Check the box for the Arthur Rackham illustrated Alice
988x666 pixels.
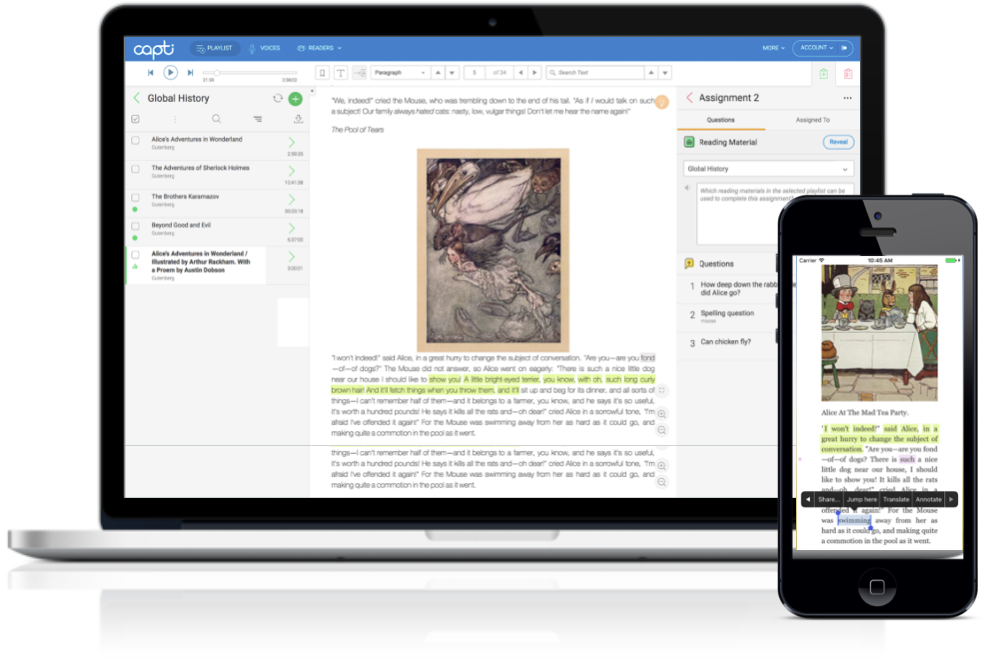pyautogui.click(x=135, y=255)
